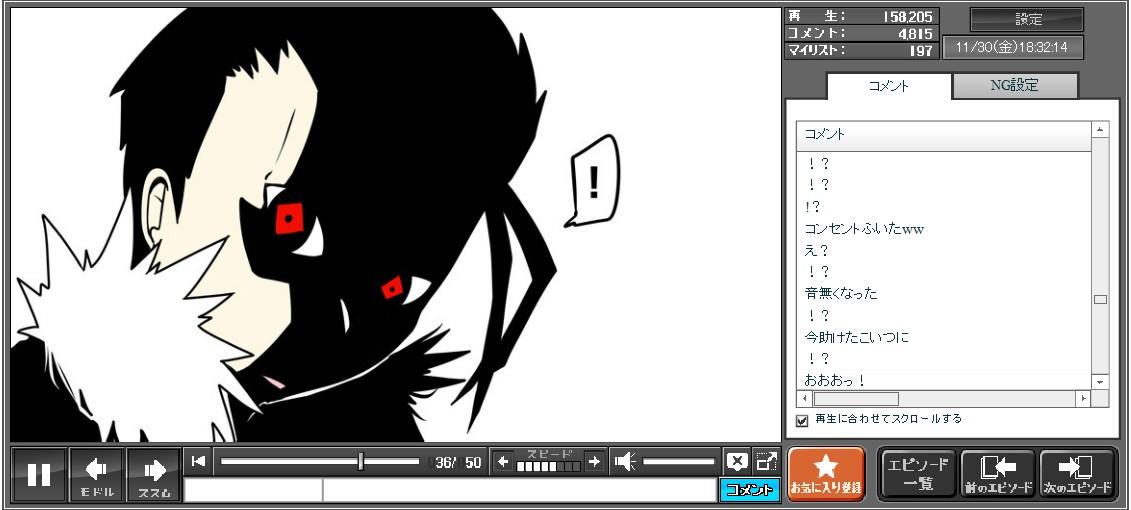The height and width of the screenshot is (510, 1131).
Task: Click the video seek bar handle
Action: (x=361, y=461)
